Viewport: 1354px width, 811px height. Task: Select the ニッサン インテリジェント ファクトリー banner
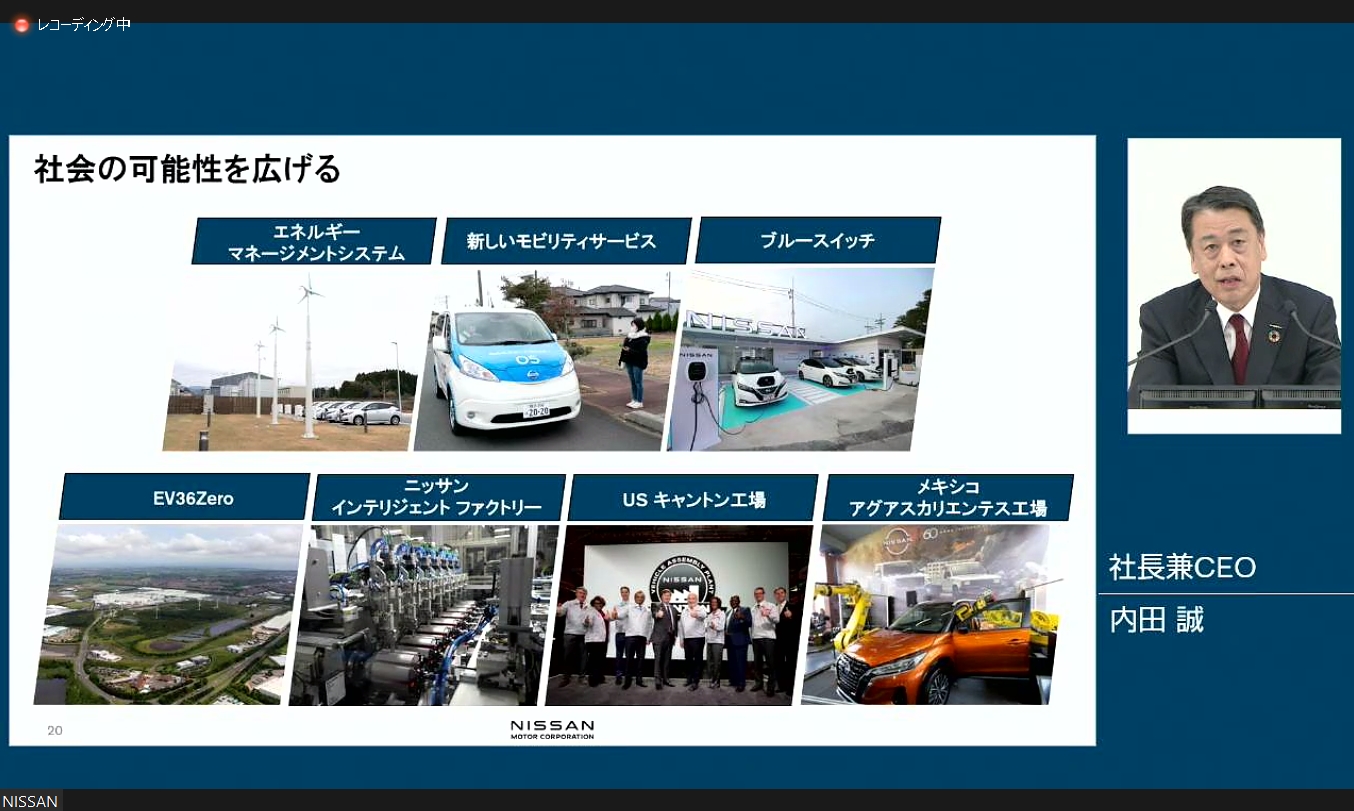(x=441, y=497)
